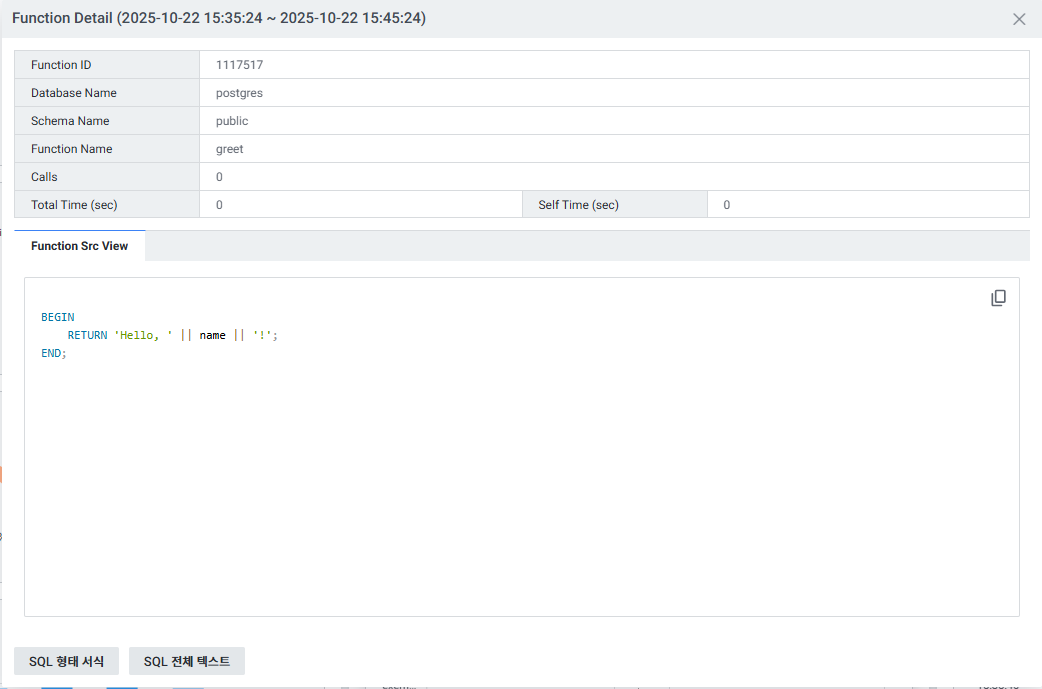The width and height of the screenshot is (1042, 689).
Task: Click the Schema Name value public
Action: 232,121
